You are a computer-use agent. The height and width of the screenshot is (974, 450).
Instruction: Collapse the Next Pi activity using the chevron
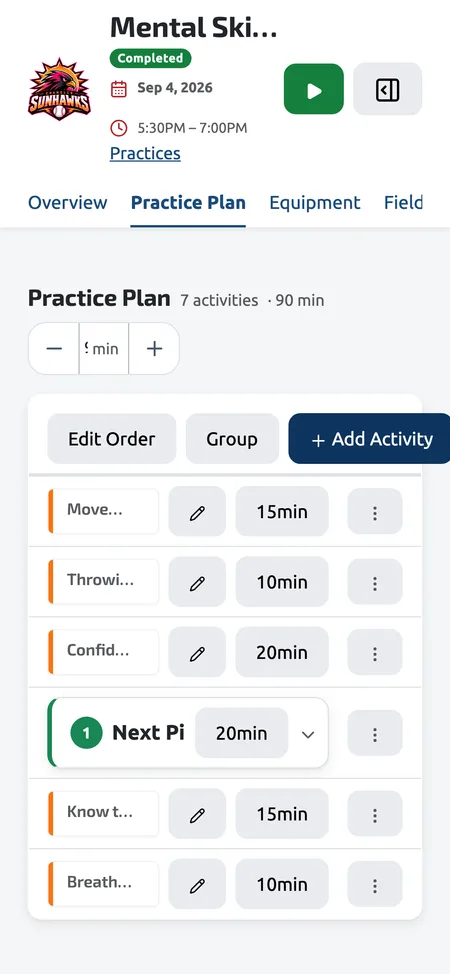(308, 734)
